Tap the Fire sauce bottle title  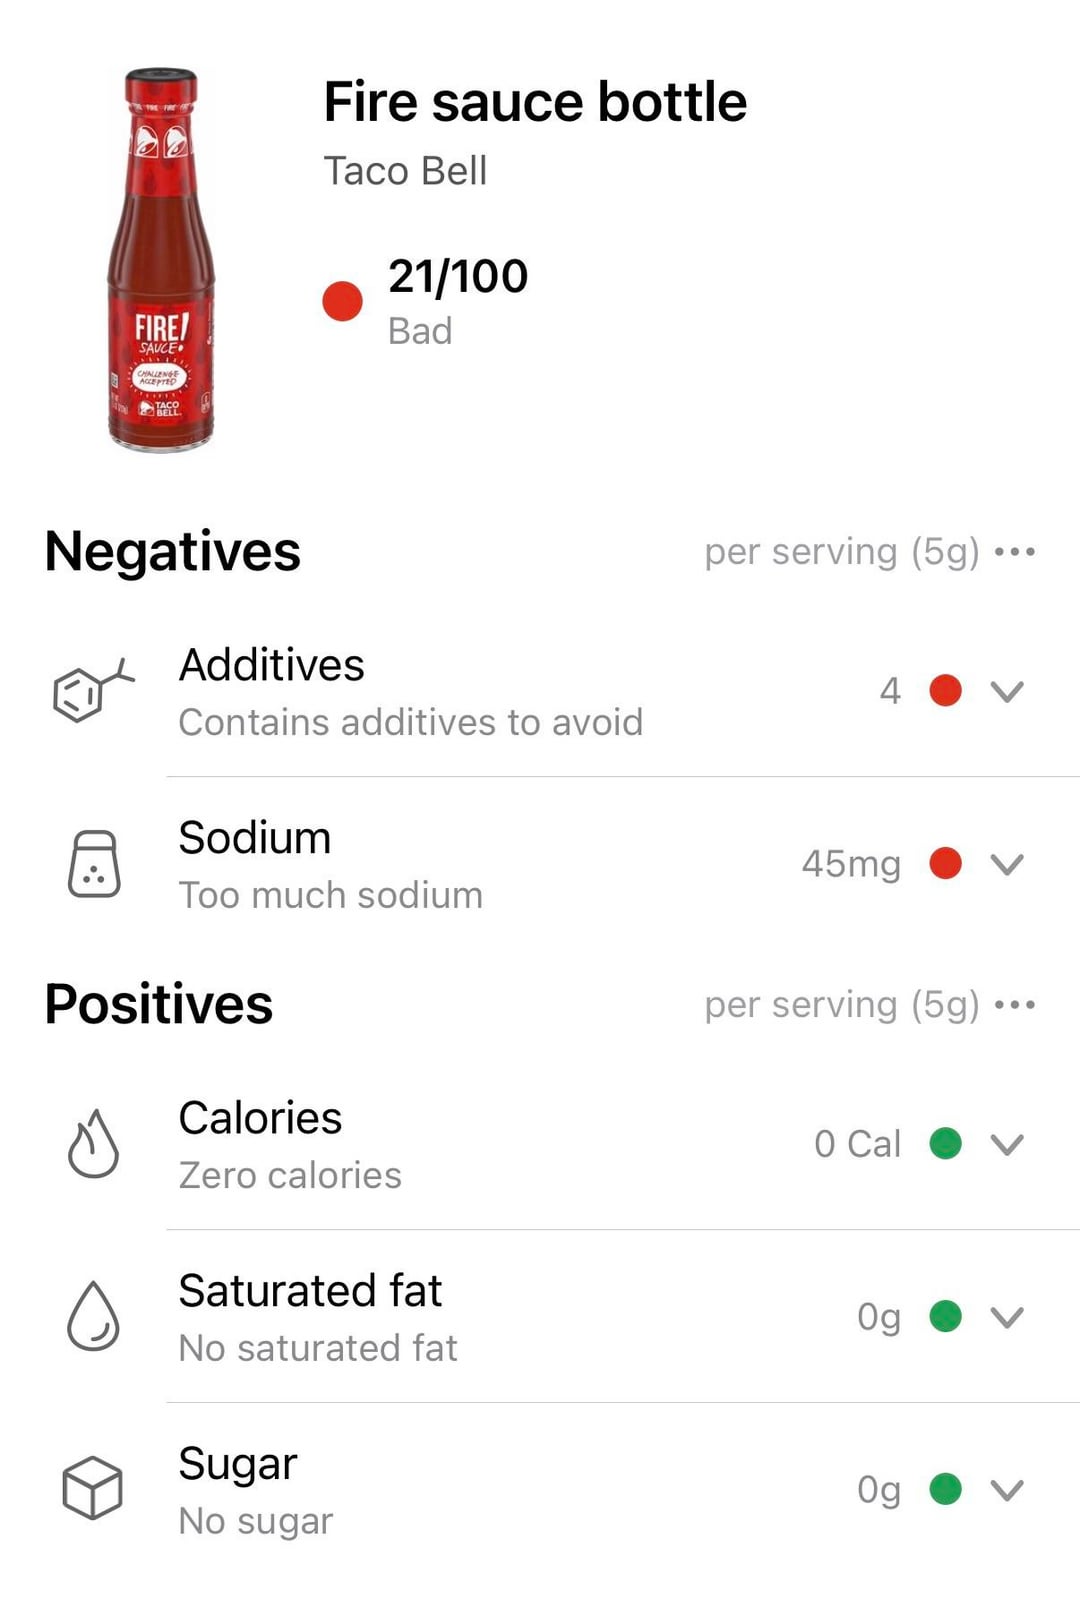click(x=535, y=102)
